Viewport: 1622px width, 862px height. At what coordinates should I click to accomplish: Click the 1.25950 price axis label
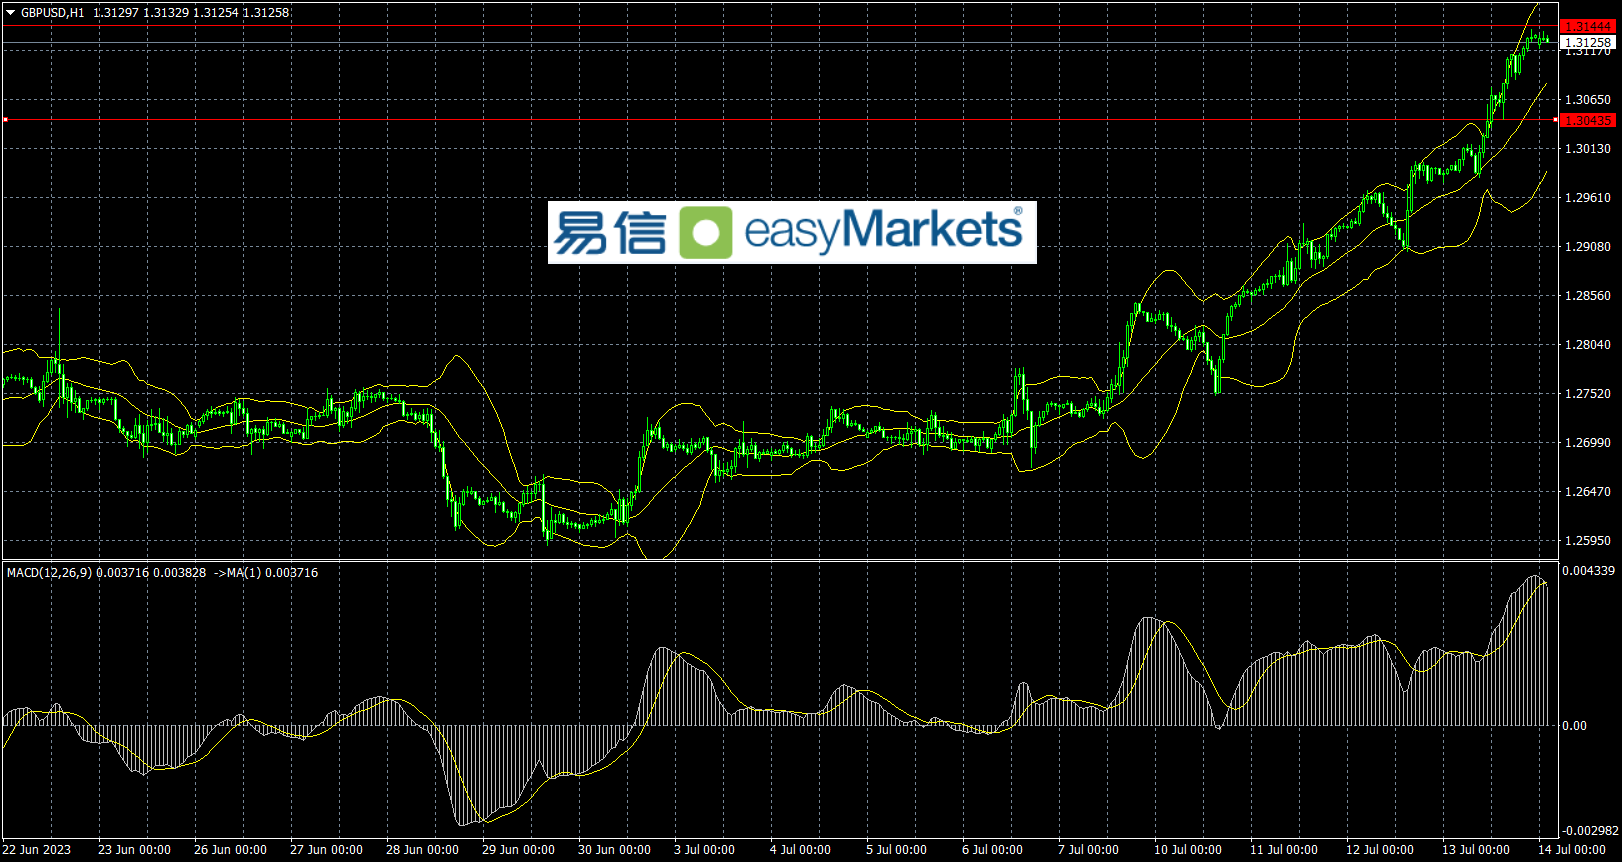pyautogui.click(x=1588, y=541)
